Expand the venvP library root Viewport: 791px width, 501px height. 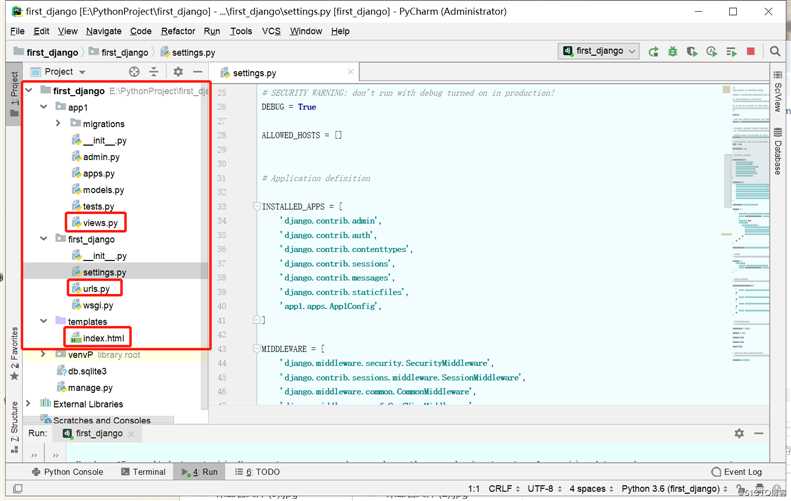point(43,354)
